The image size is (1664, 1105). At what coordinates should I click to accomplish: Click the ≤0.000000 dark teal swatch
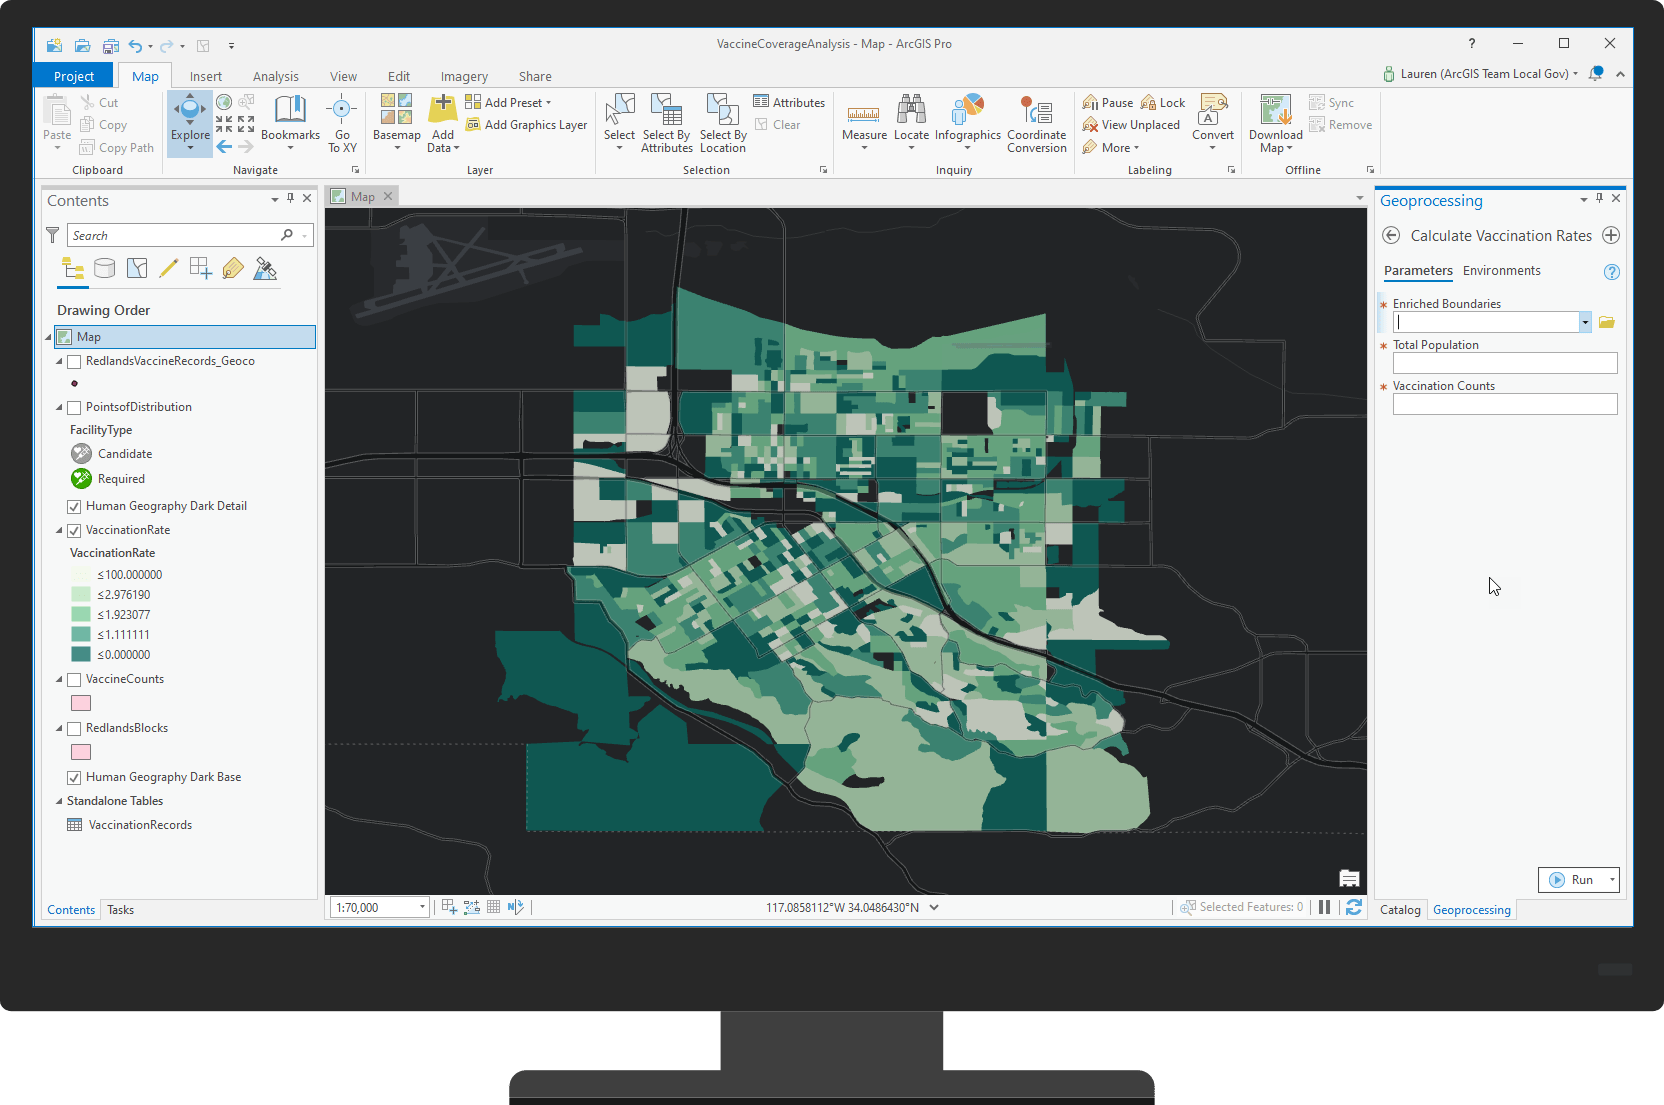(81, 654)
